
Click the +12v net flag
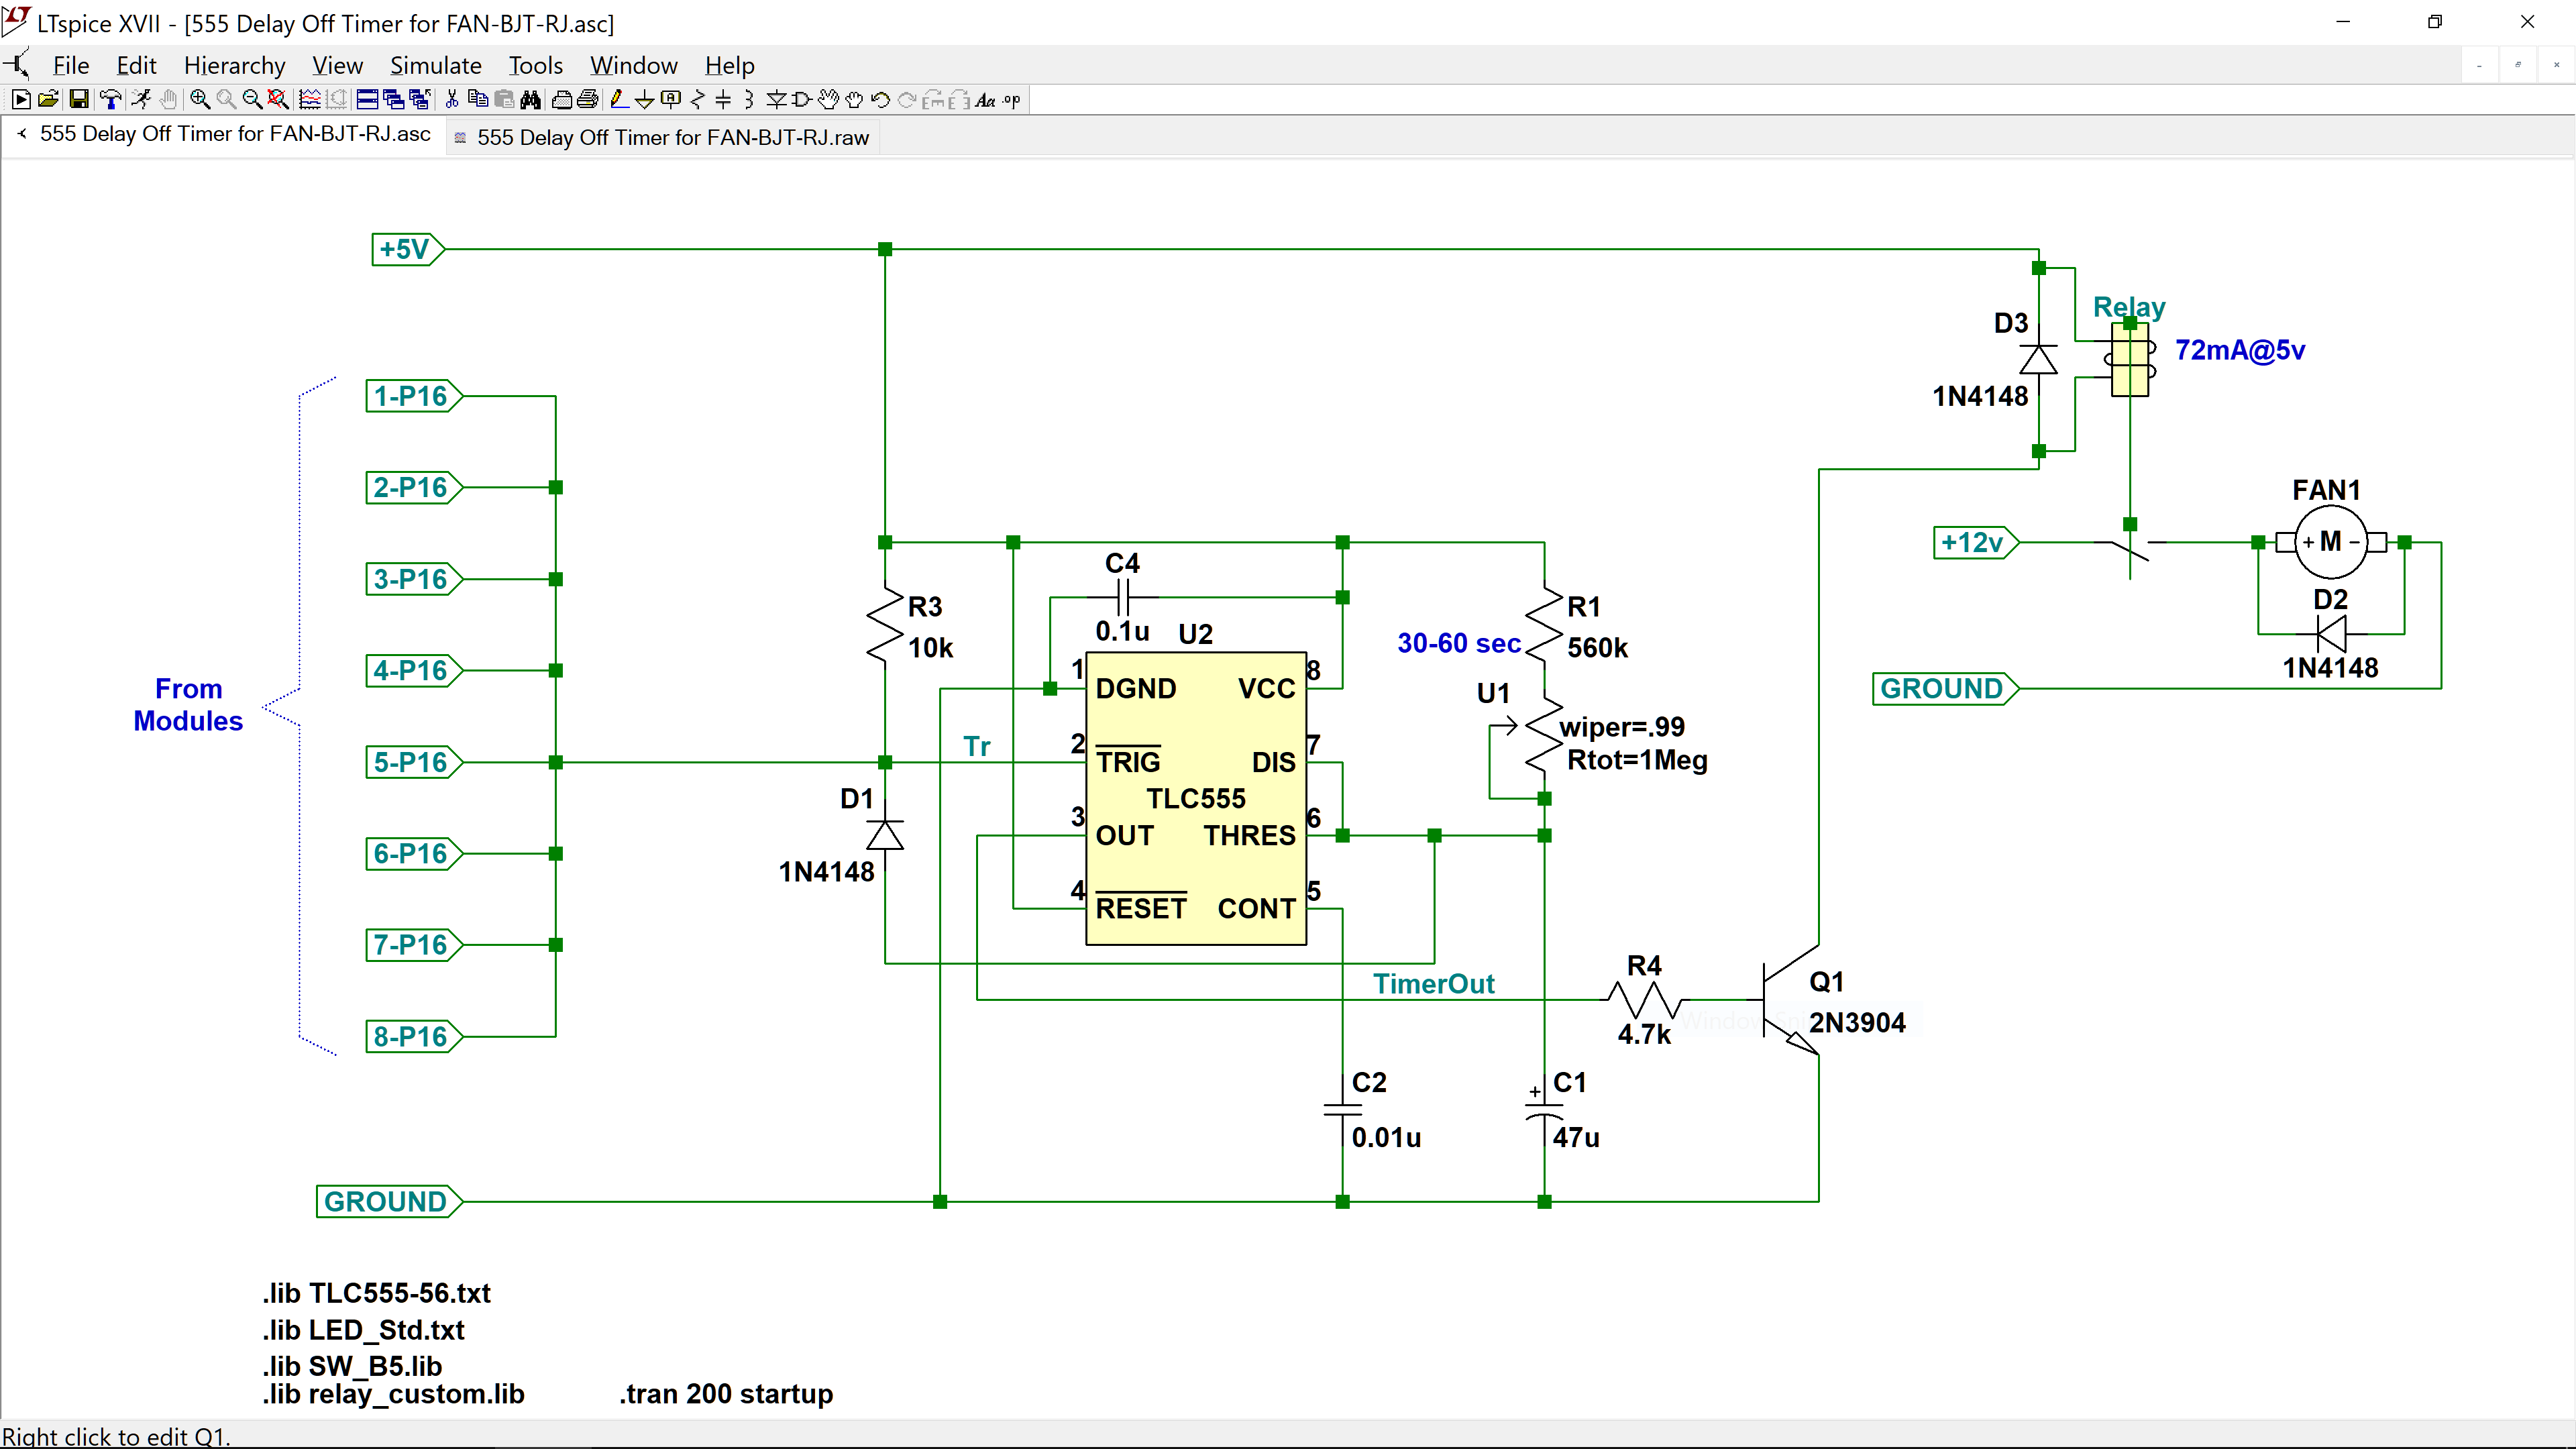tap(1975, 542)
